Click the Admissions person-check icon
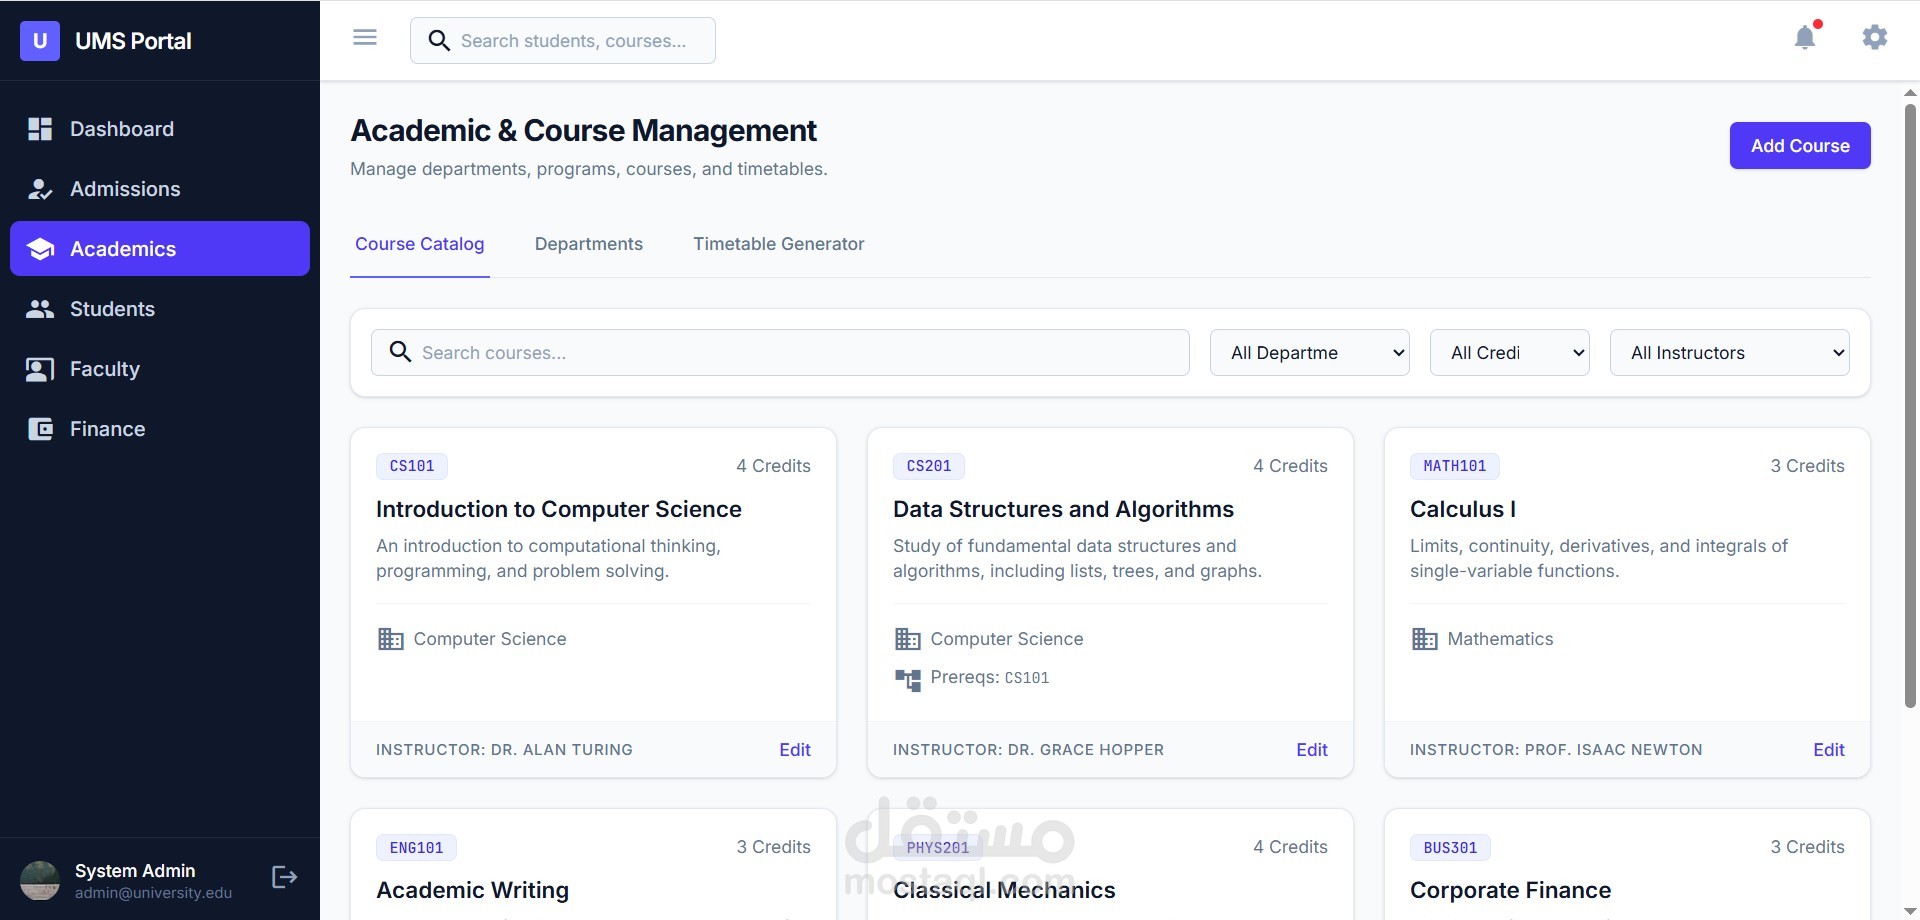The width and height of the screenshot is (1920, 920). 40,189
